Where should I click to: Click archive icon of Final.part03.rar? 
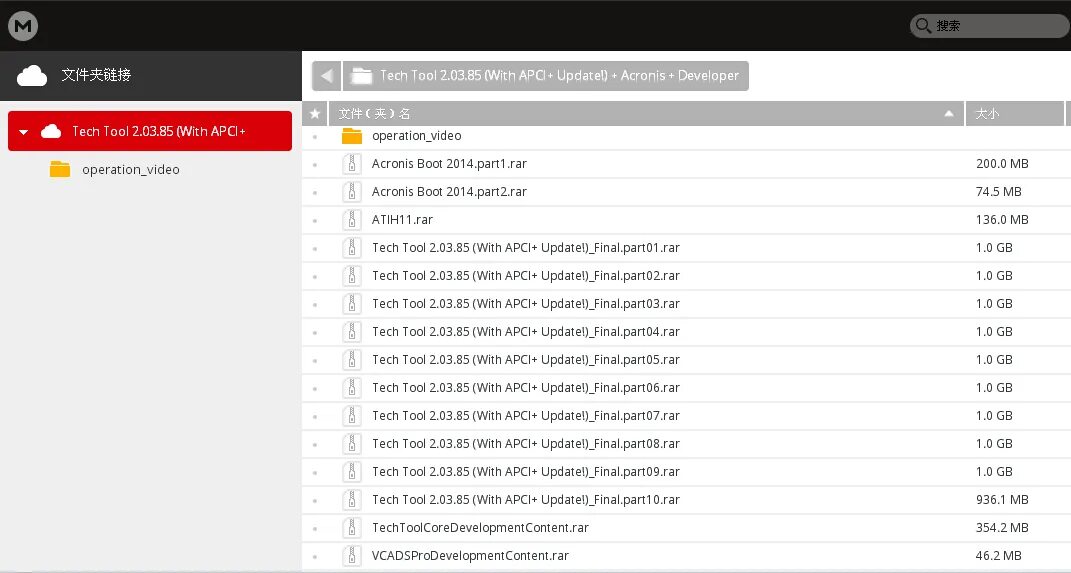352,304
